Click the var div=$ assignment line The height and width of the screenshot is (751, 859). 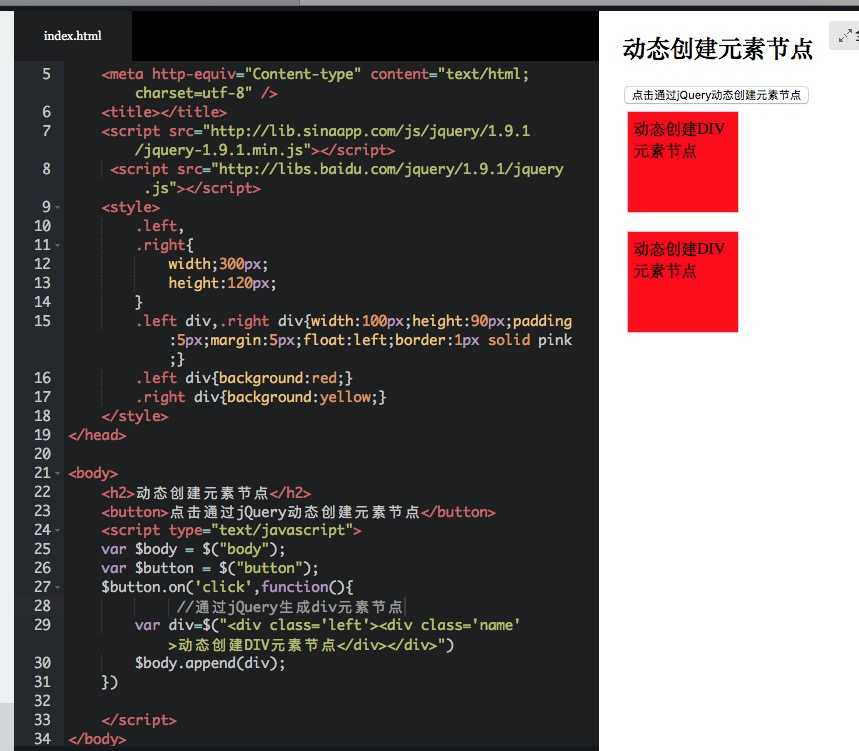pos(327,635)
